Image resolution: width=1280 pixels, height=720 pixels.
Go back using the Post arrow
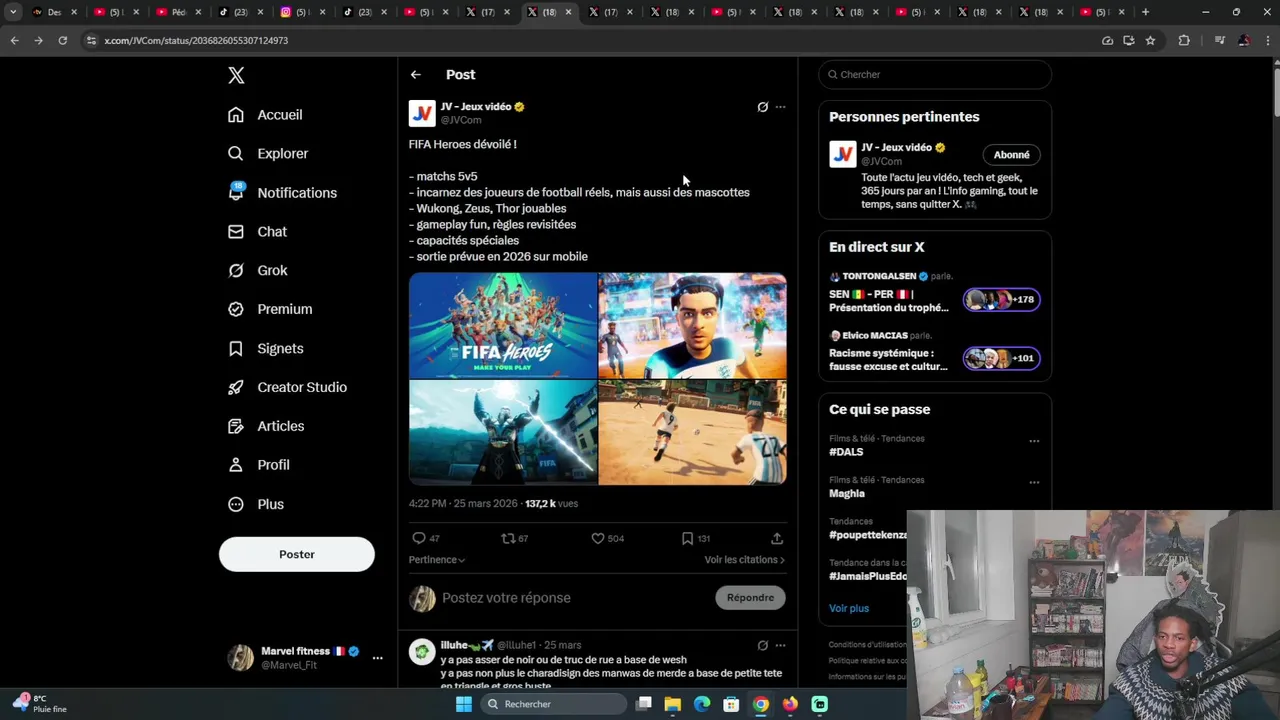tap(416, 75)
